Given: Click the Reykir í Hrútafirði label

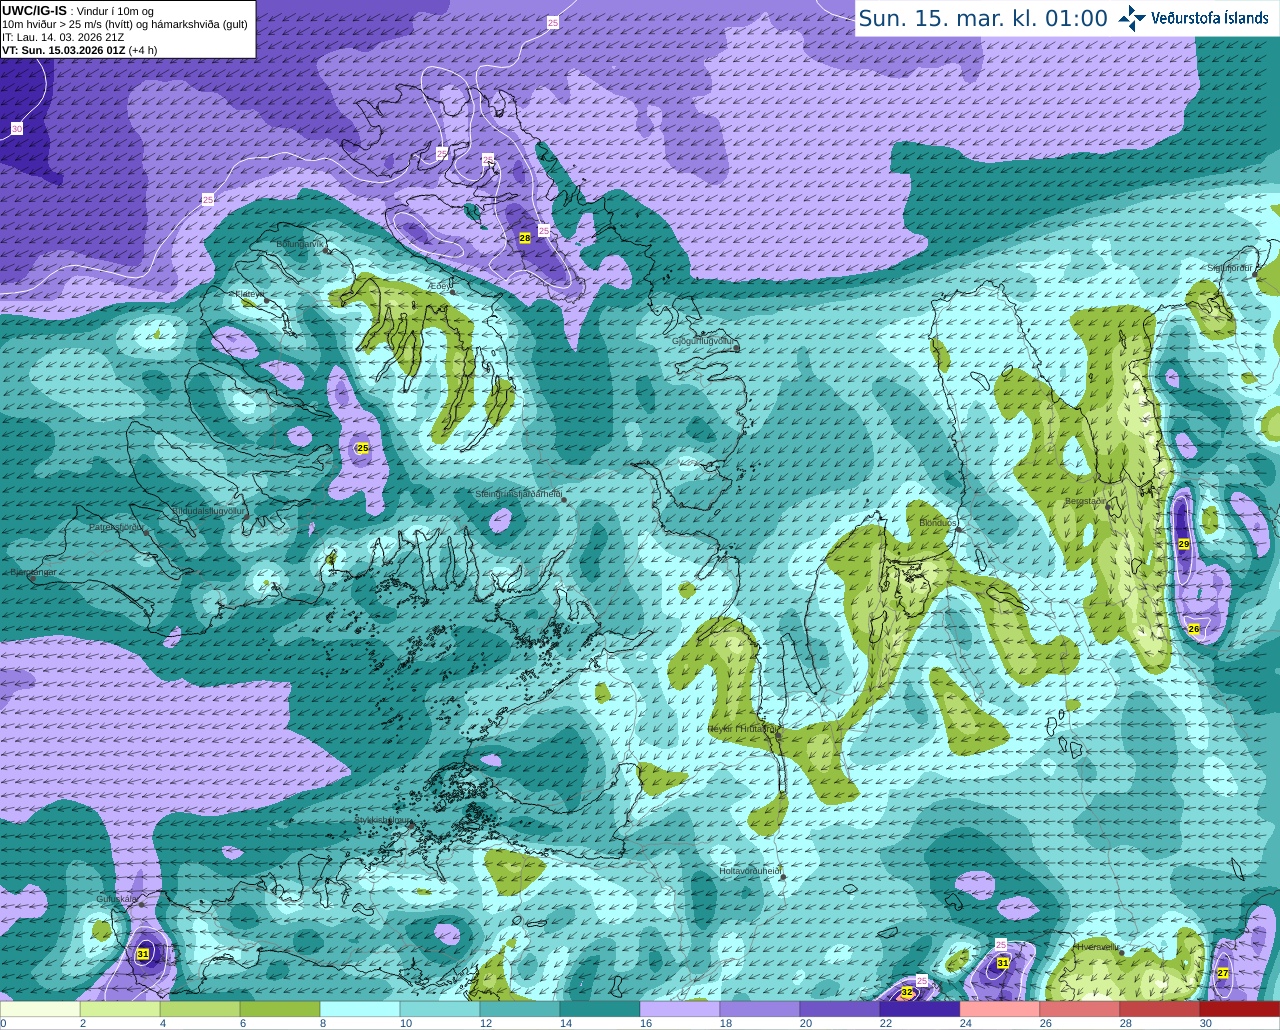Looking at the screenshot, I should 742,729.
